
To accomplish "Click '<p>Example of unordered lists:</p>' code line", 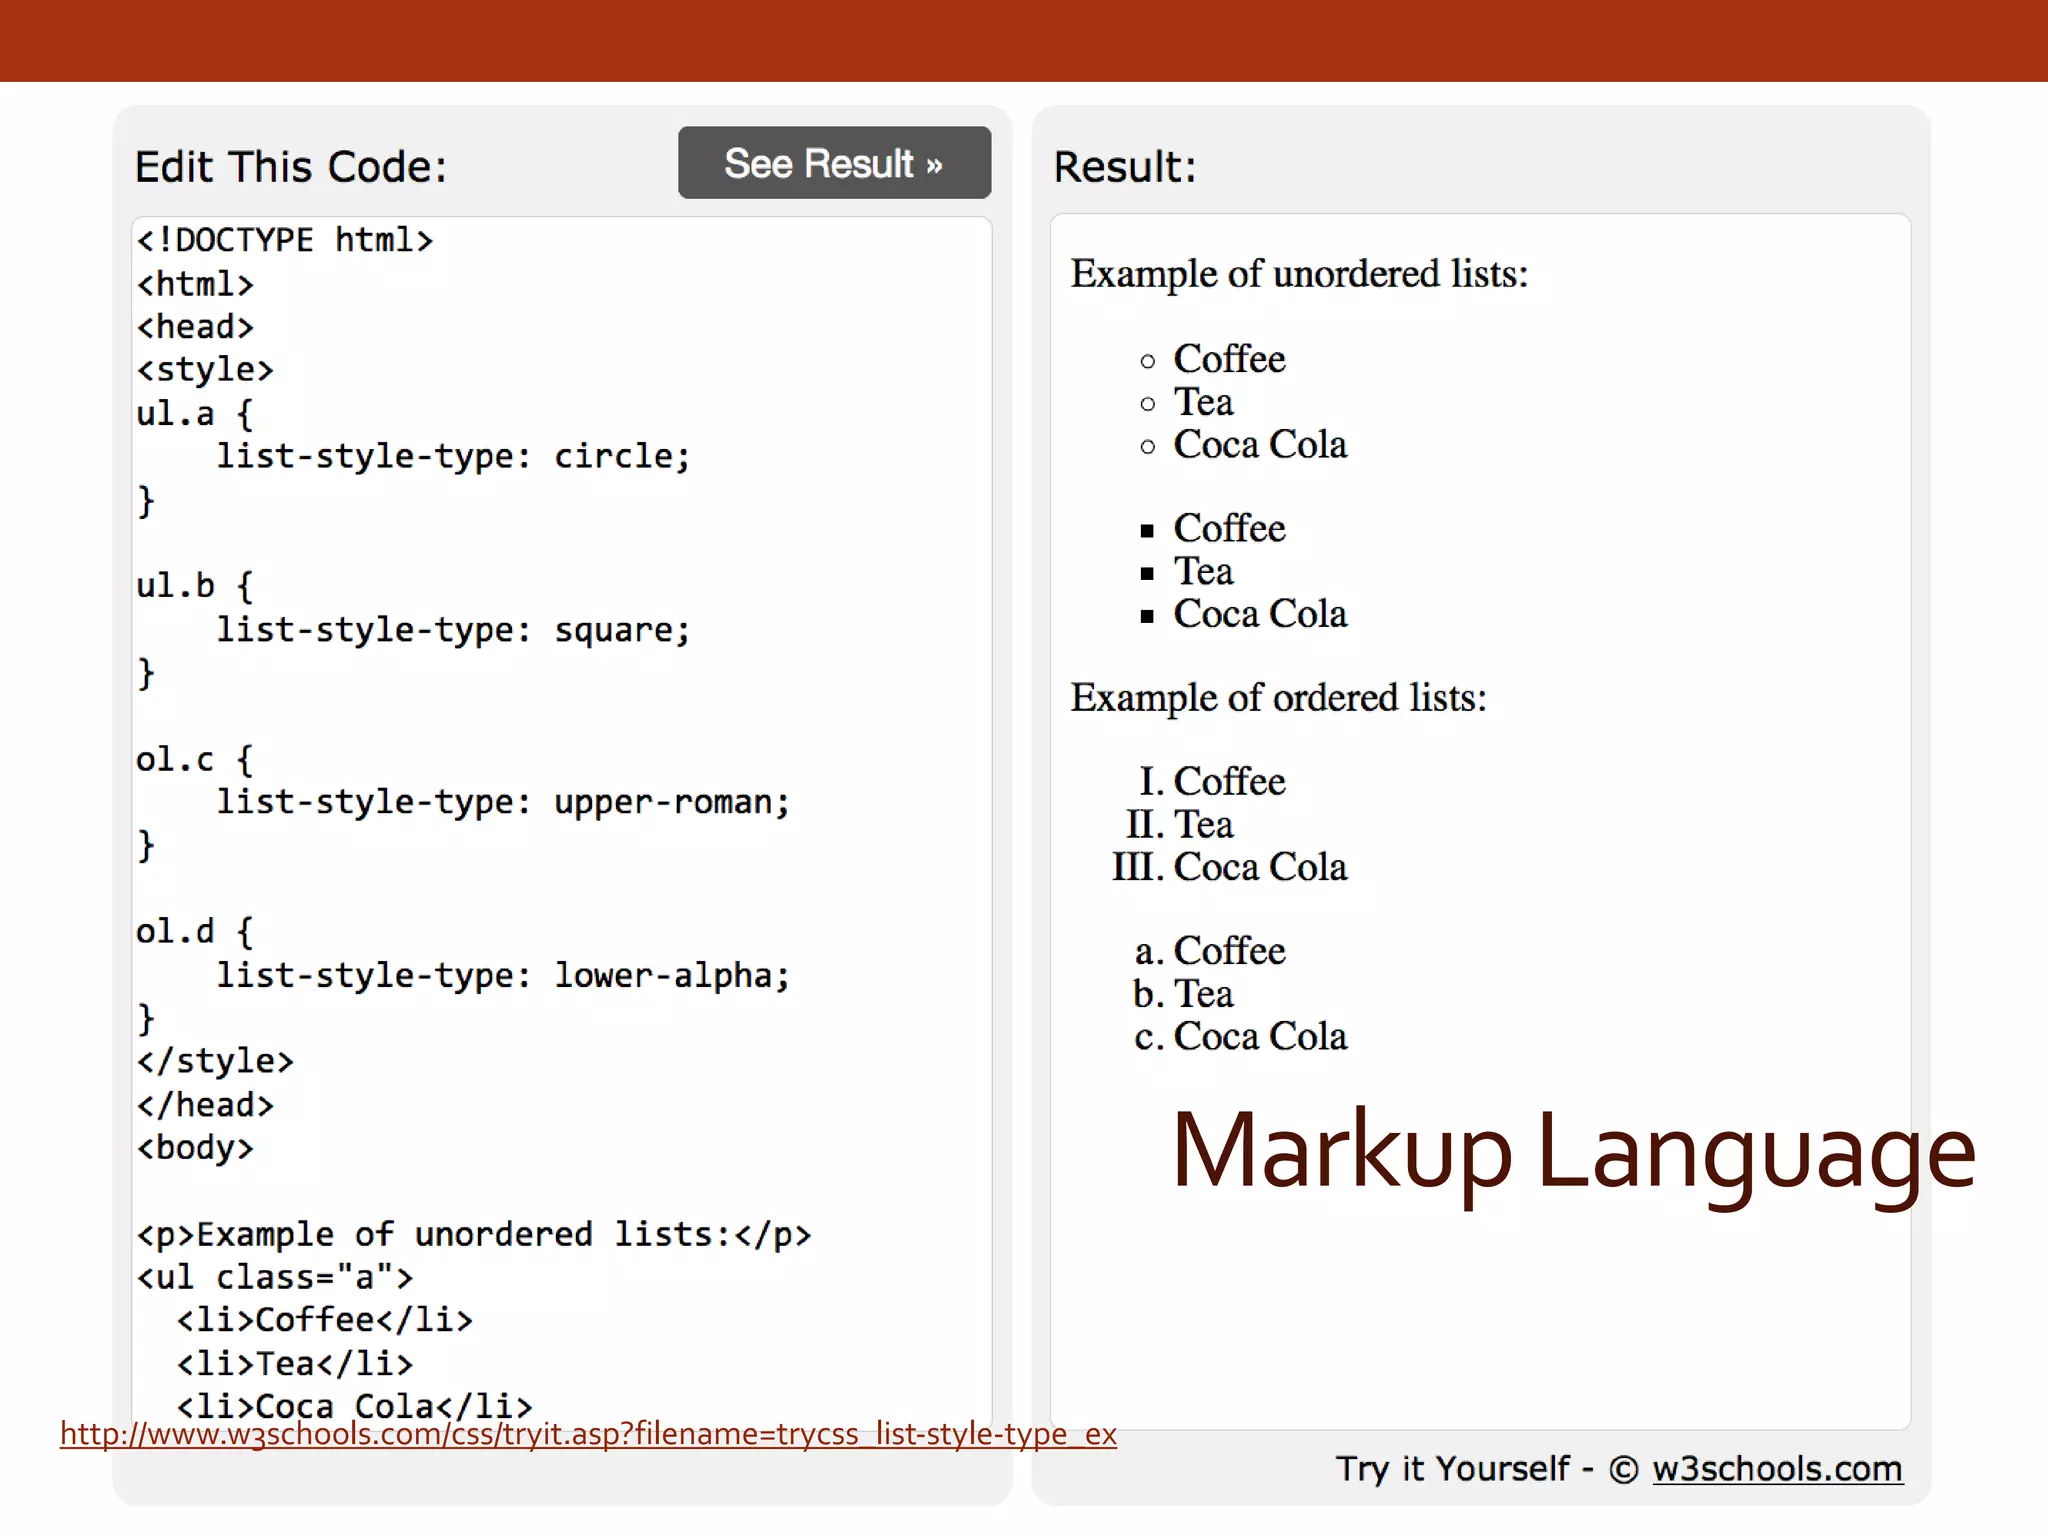I will click(x=474, y=1235).
